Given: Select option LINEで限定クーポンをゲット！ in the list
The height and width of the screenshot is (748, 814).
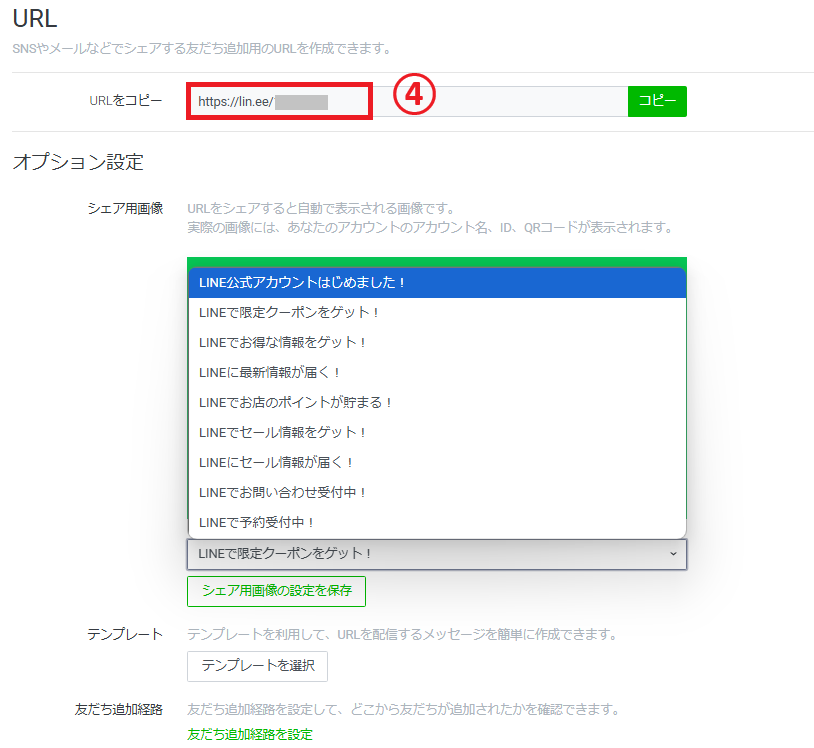Looking at the screenshot, I should 437,312.
